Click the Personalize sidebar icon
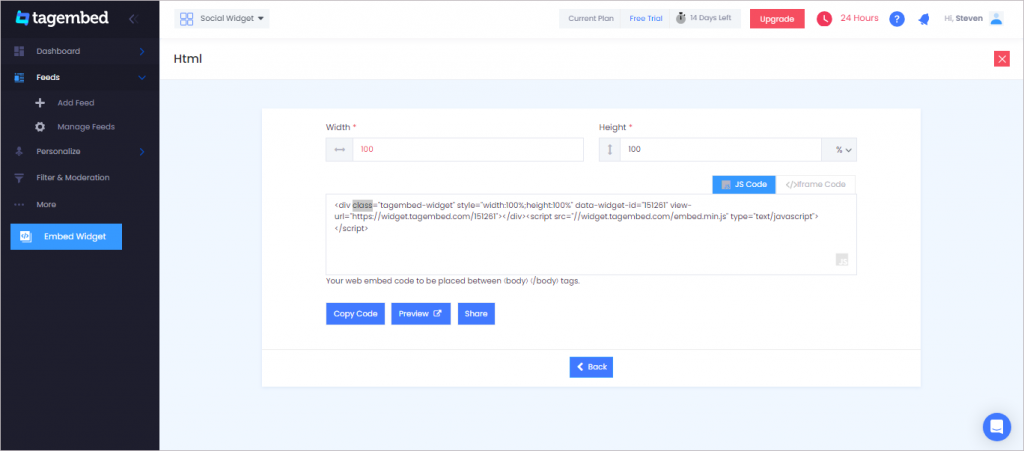The height and width of the screenshot is (451, 1024). (x=19, y=151)
